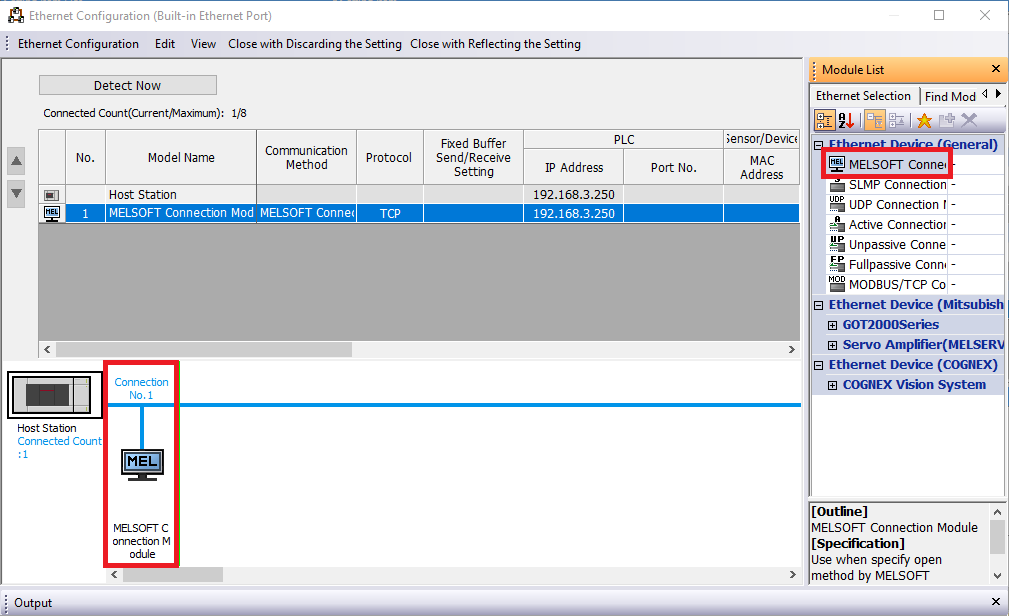Click the categorized view icon in Module List toolbar

pos(824,120)
